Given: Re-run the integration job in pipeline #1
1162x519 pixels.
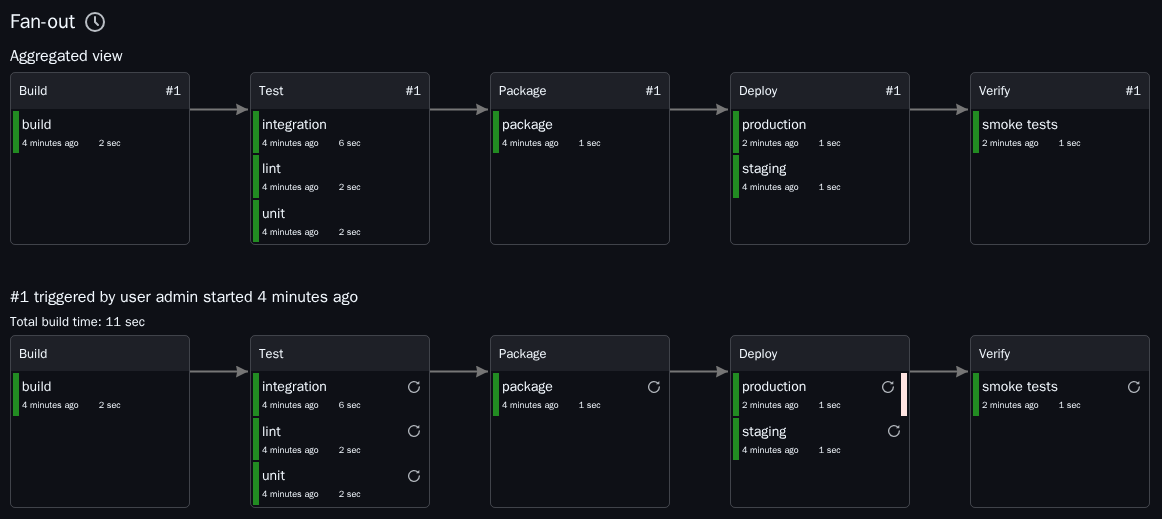Looking at the screenshot, I should pos(414,386).
